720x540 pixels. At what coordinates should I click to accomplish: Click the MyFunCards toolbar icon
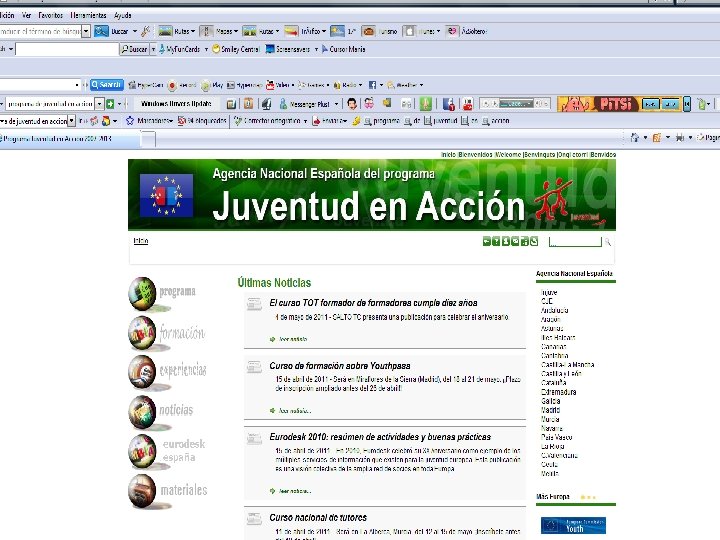[x=162, y=49]
